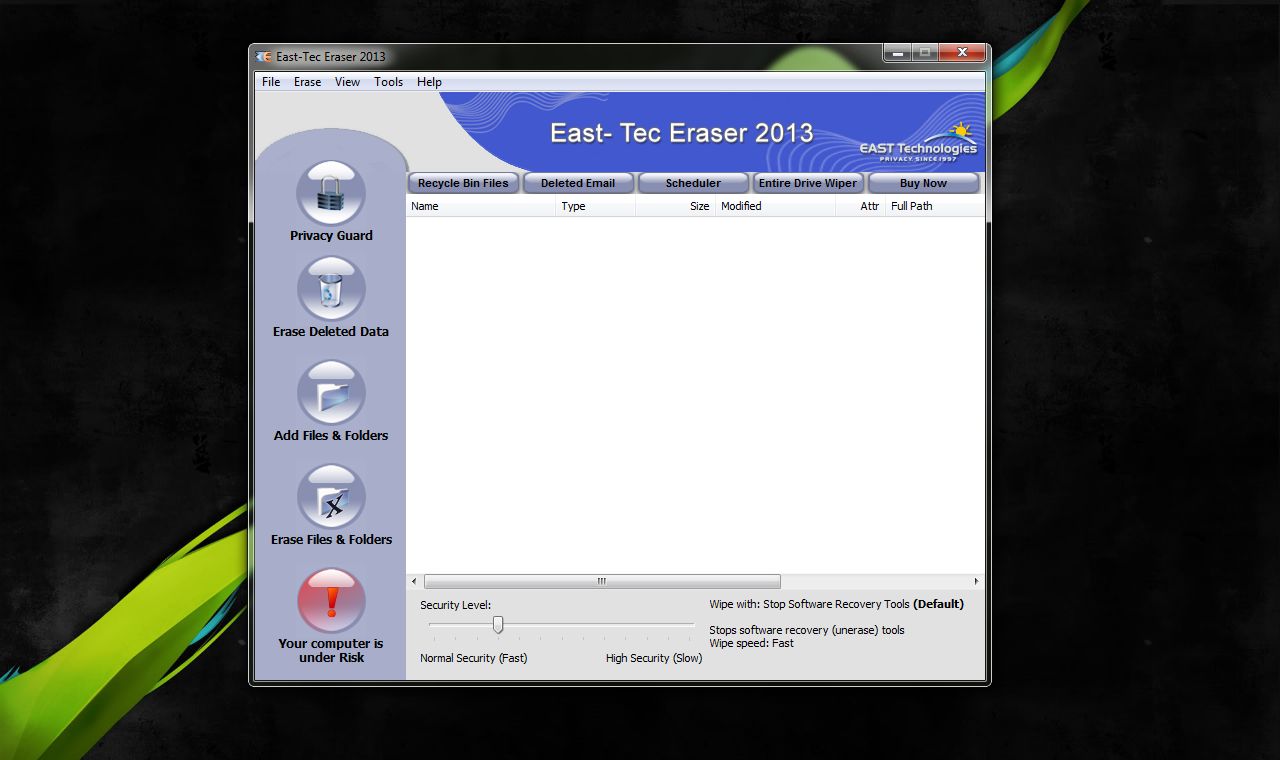
Task: Sort the list by Size column header
Action: coord(676,206)
